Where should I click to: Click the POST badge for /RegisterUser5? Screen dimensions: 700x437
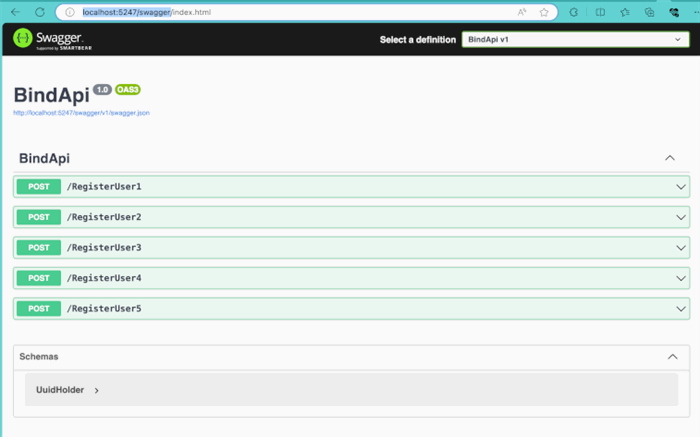(x=39, y=308)
